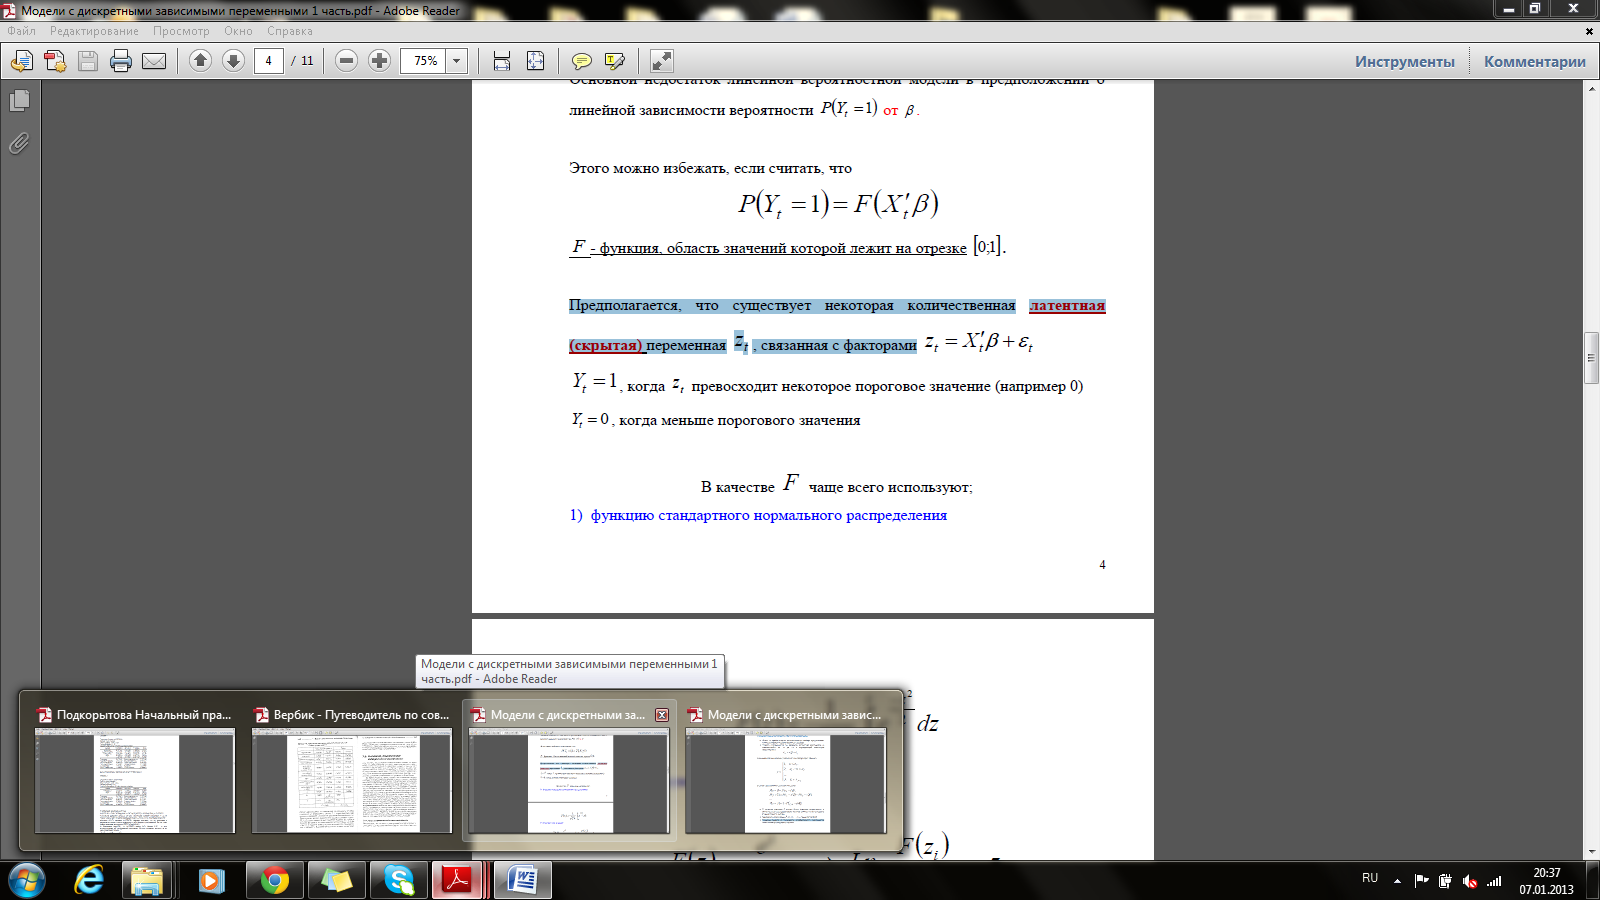Switch to read mode view icon

pos(661,62)
